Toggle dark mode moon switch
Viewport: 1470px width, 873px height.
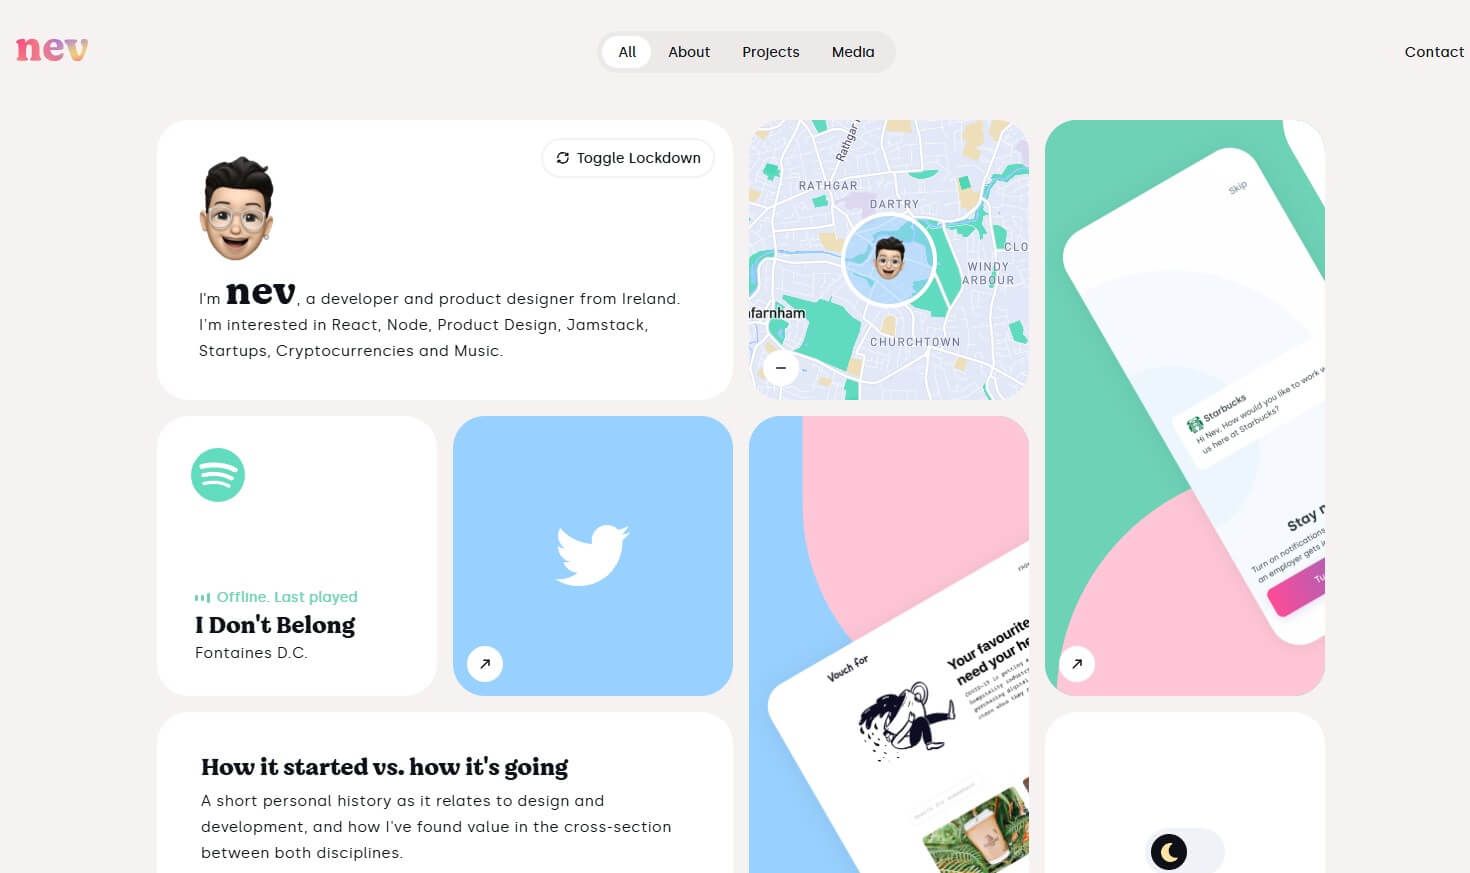coord(1184,851)
